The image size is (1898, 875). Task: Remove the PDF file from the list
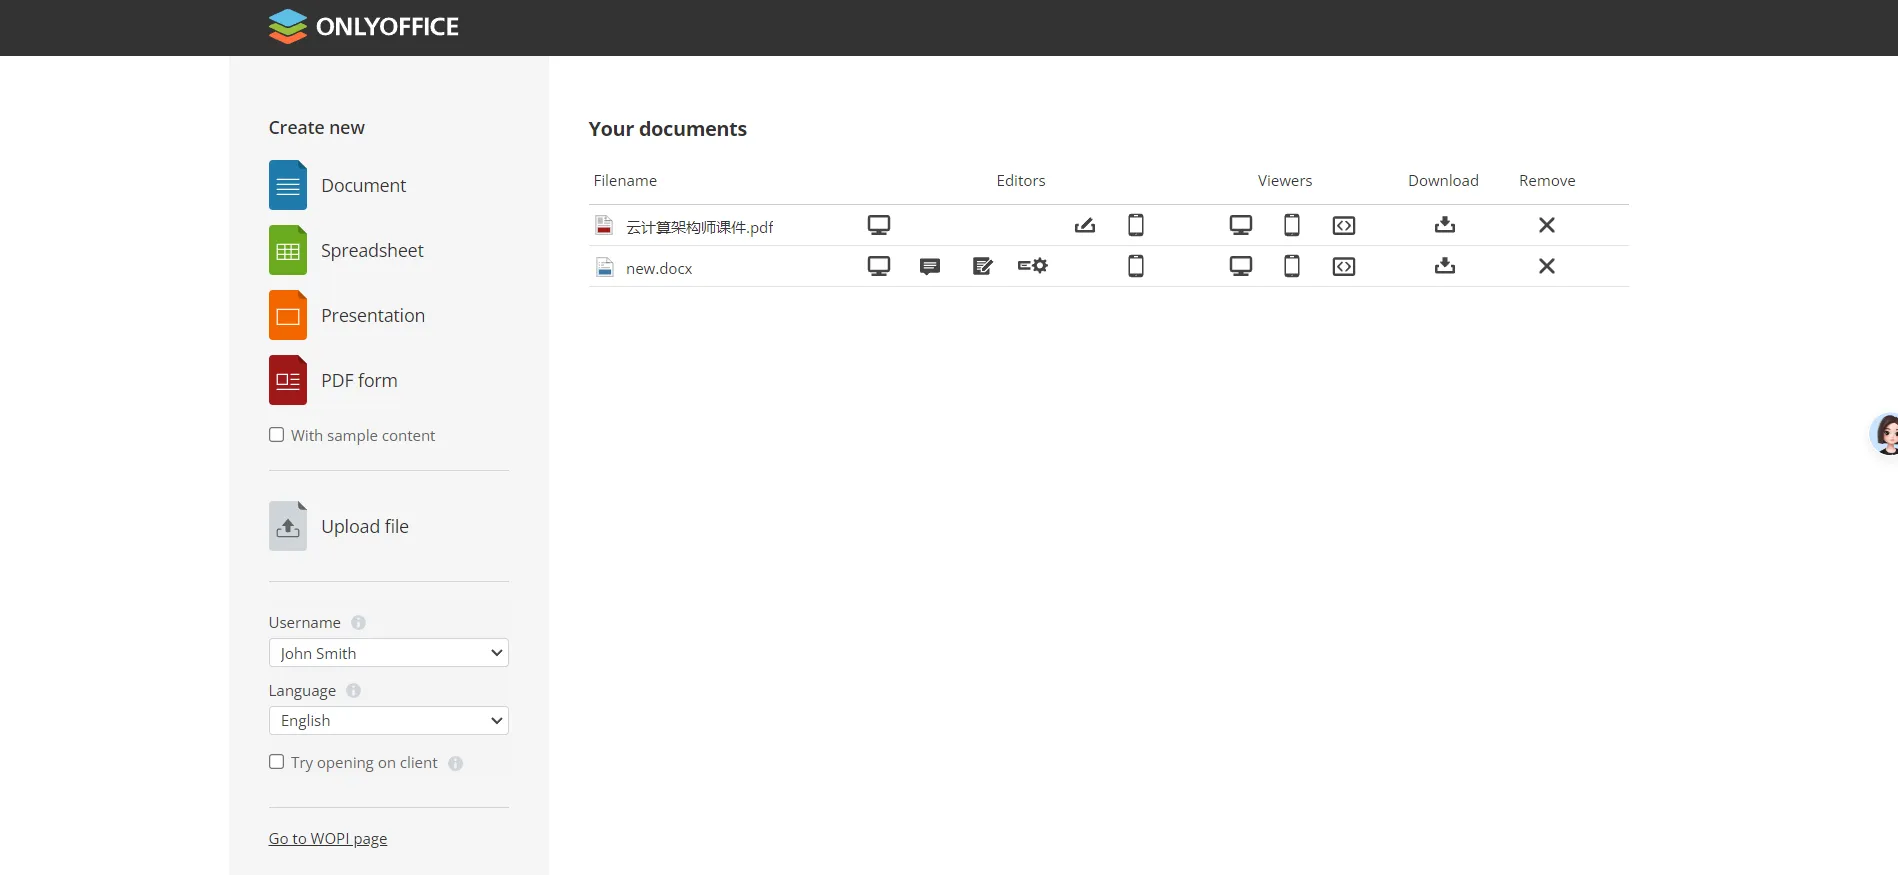(x=1547, y=225)
